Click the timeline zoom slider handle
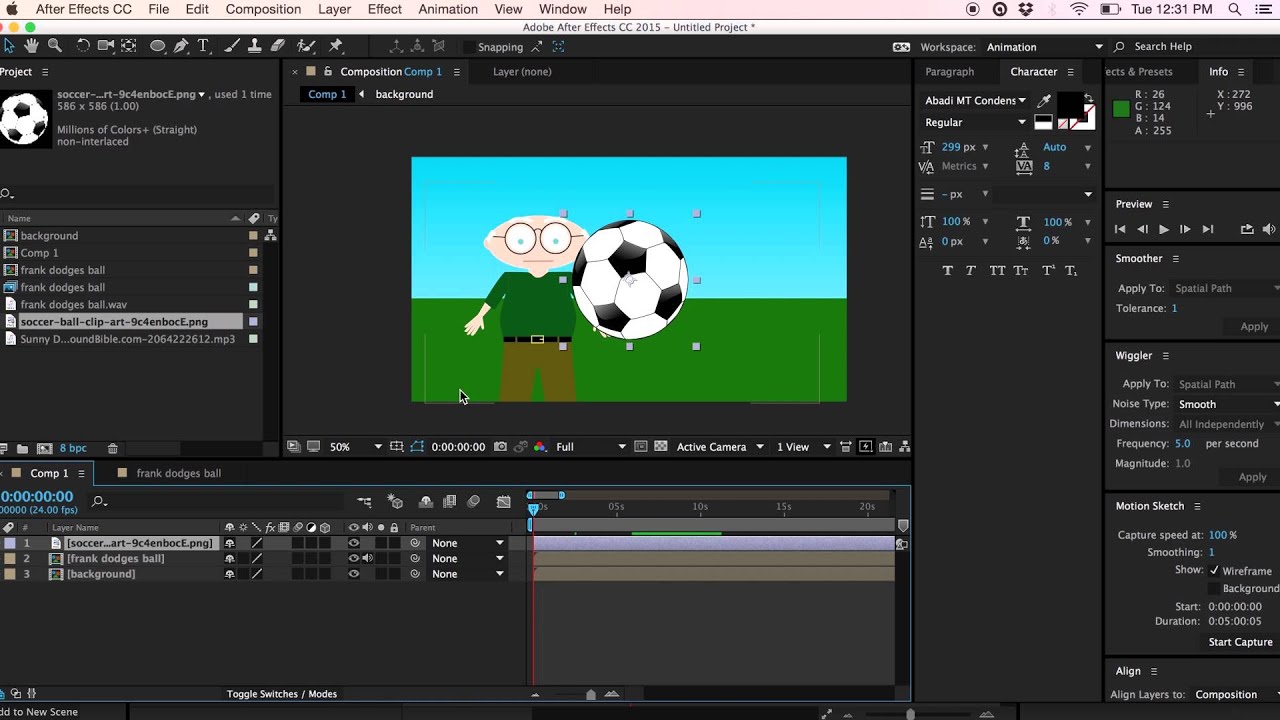This screenshot has width=1280, height=720. click(x=590, y=694)
